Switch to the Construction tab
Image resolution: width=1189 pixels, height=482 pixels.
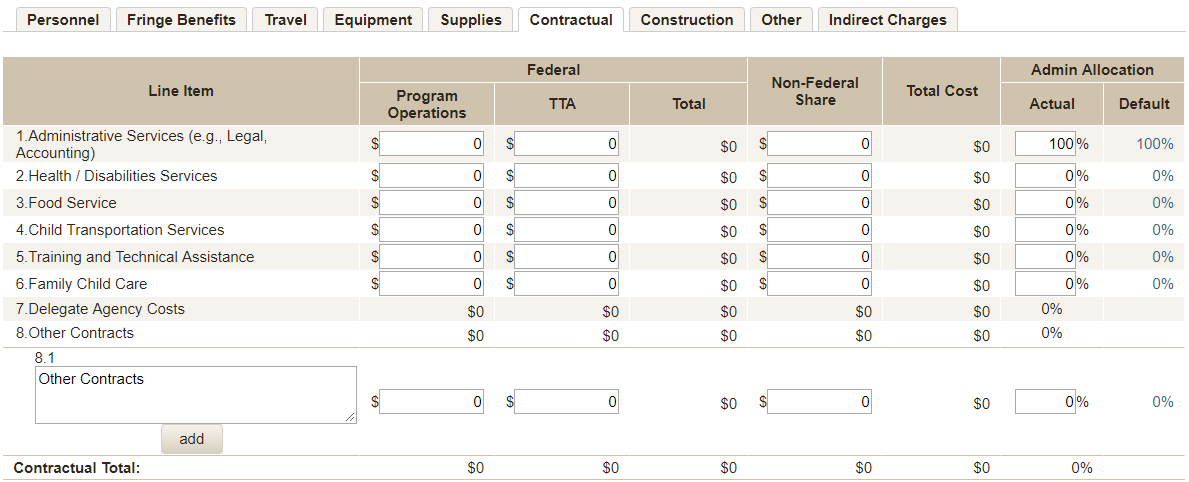pyautogui.click(x=687, y=20)
